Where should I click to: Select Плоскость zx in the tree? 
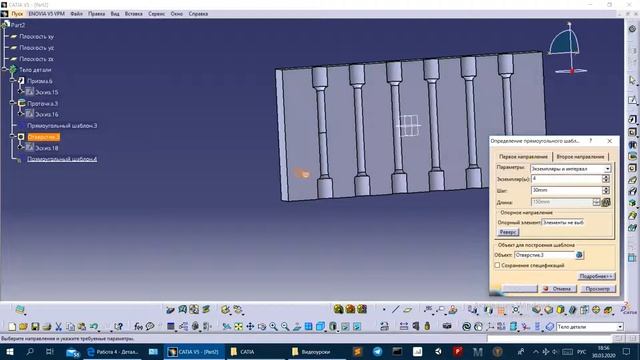[36, 59]
